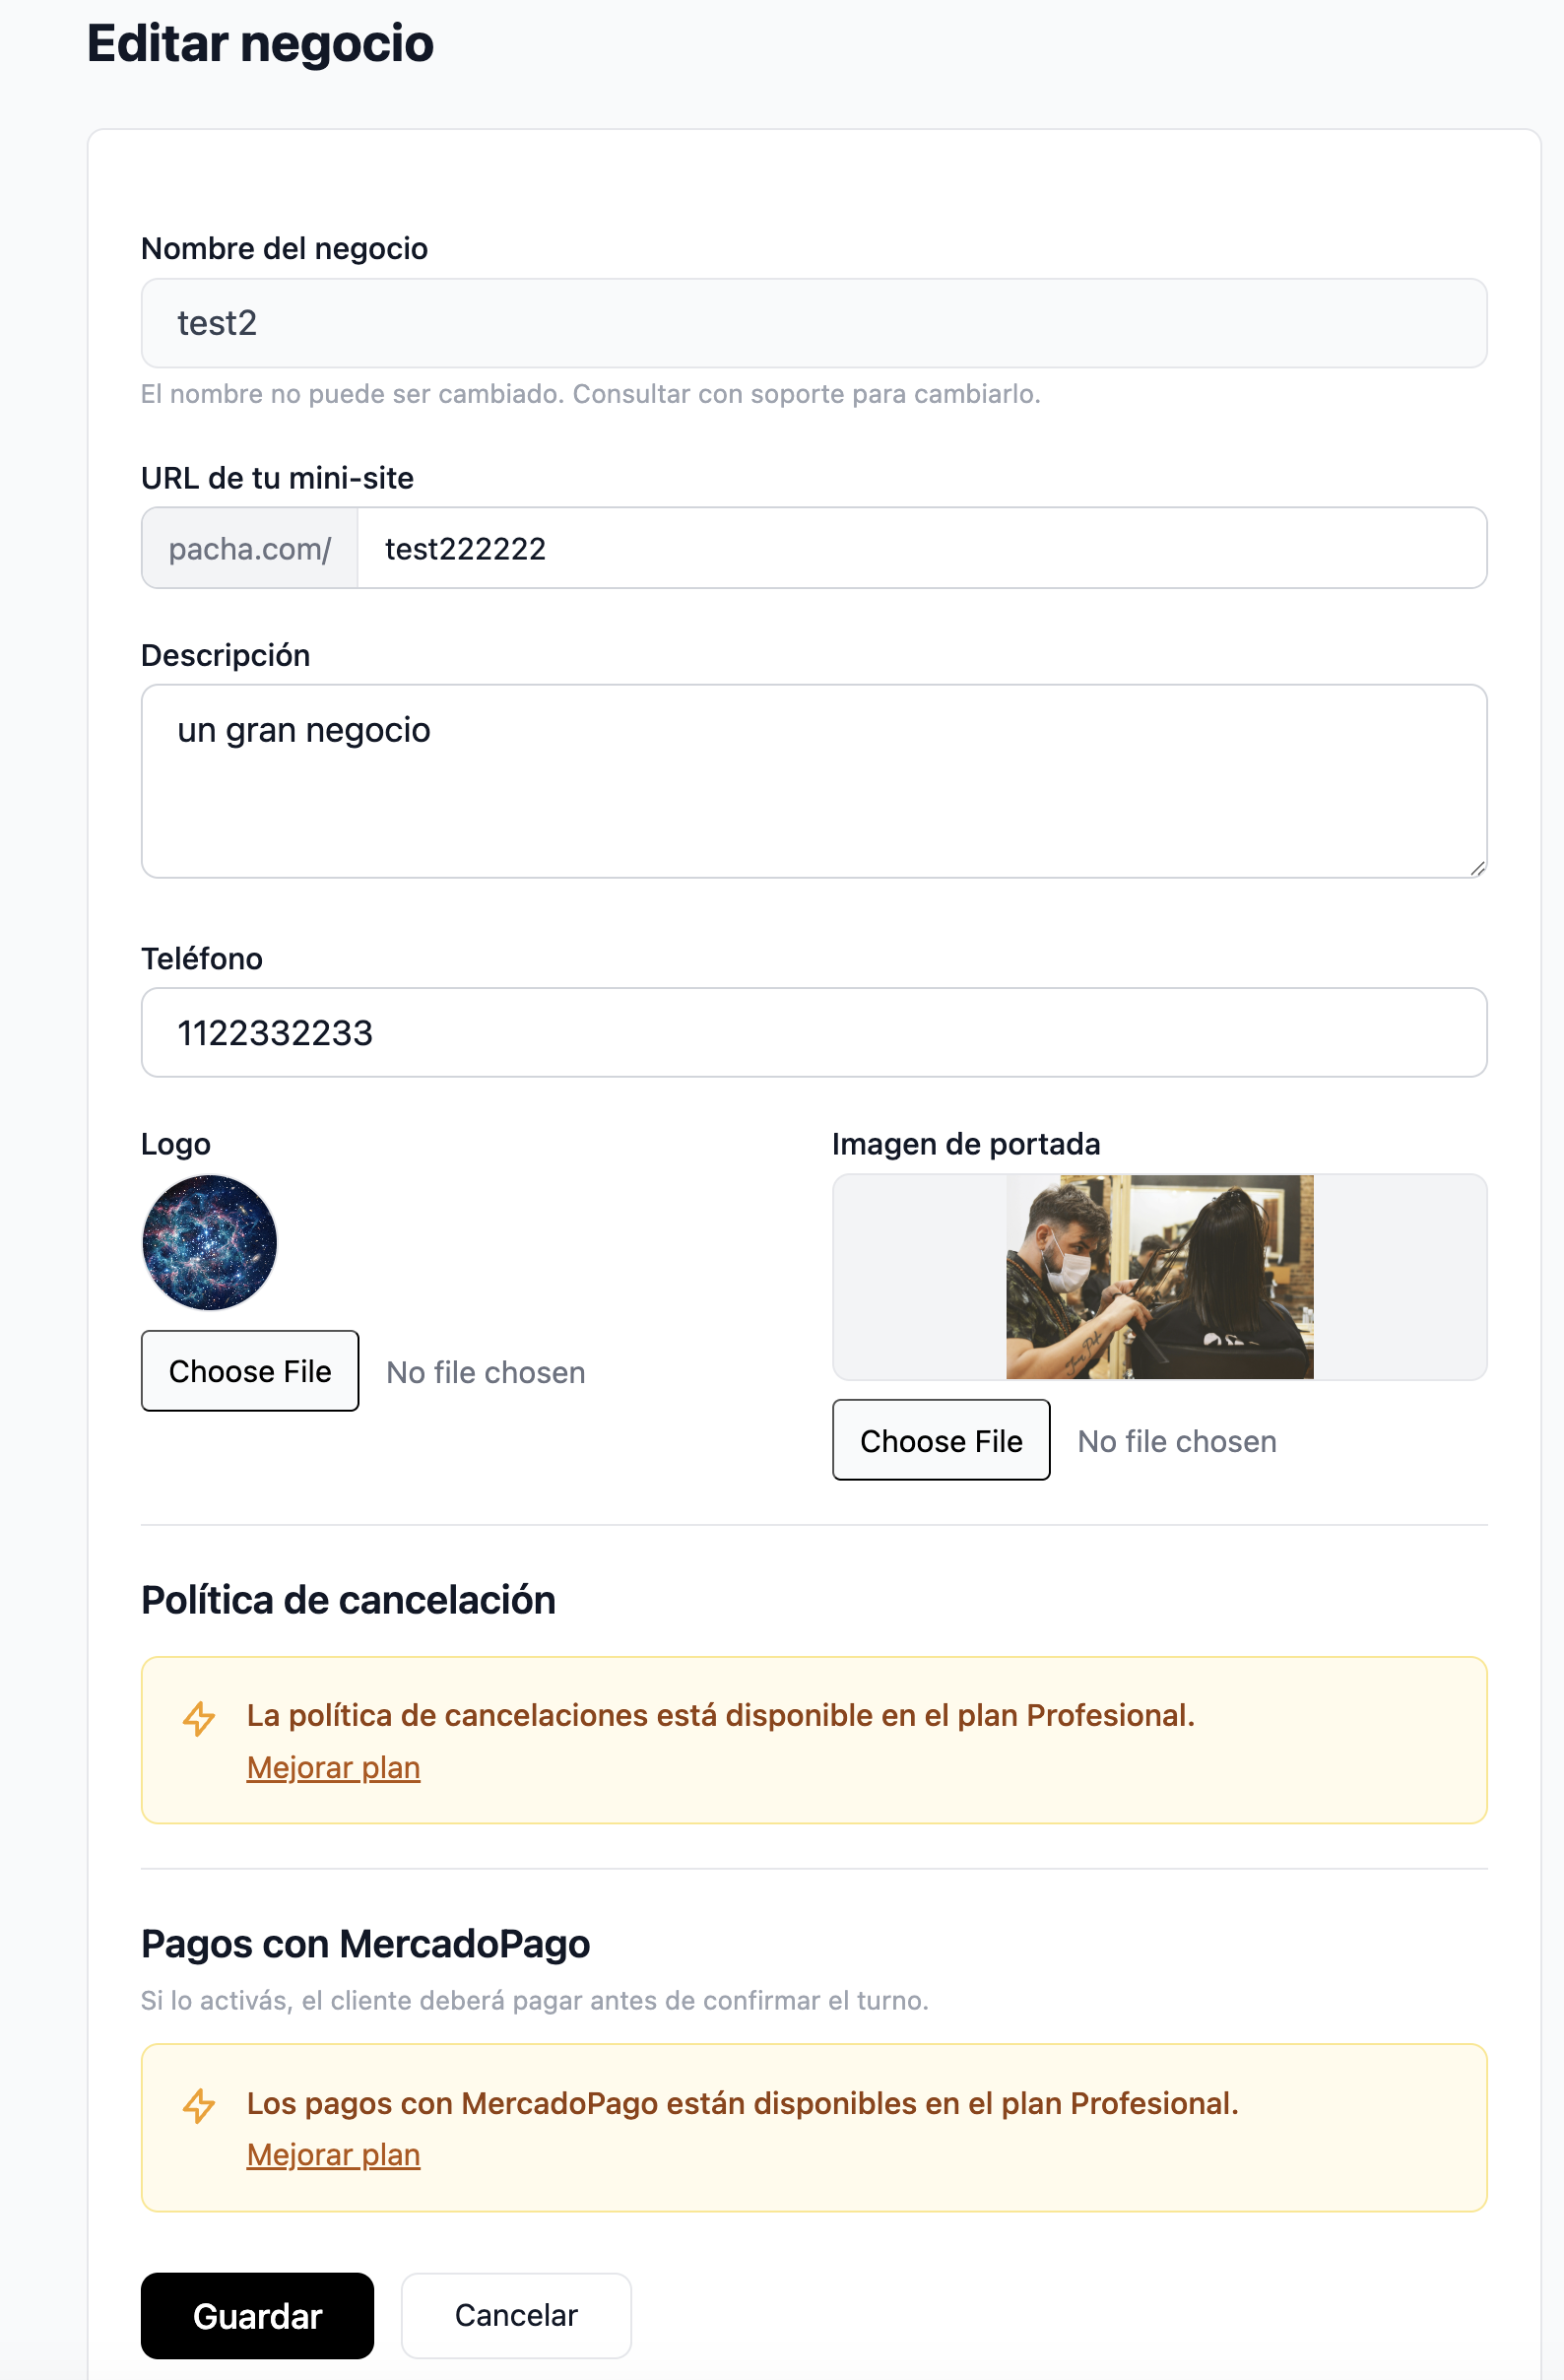This screenshot has width=1564, height=2380.
Task: Click the Nombre del negocio field
Action: click(814, 323)
